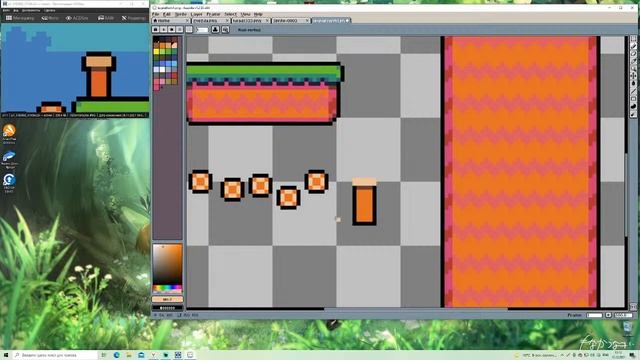640x360 pixels.
Task: Open the Help menu
Action: (x=258, y=14)
